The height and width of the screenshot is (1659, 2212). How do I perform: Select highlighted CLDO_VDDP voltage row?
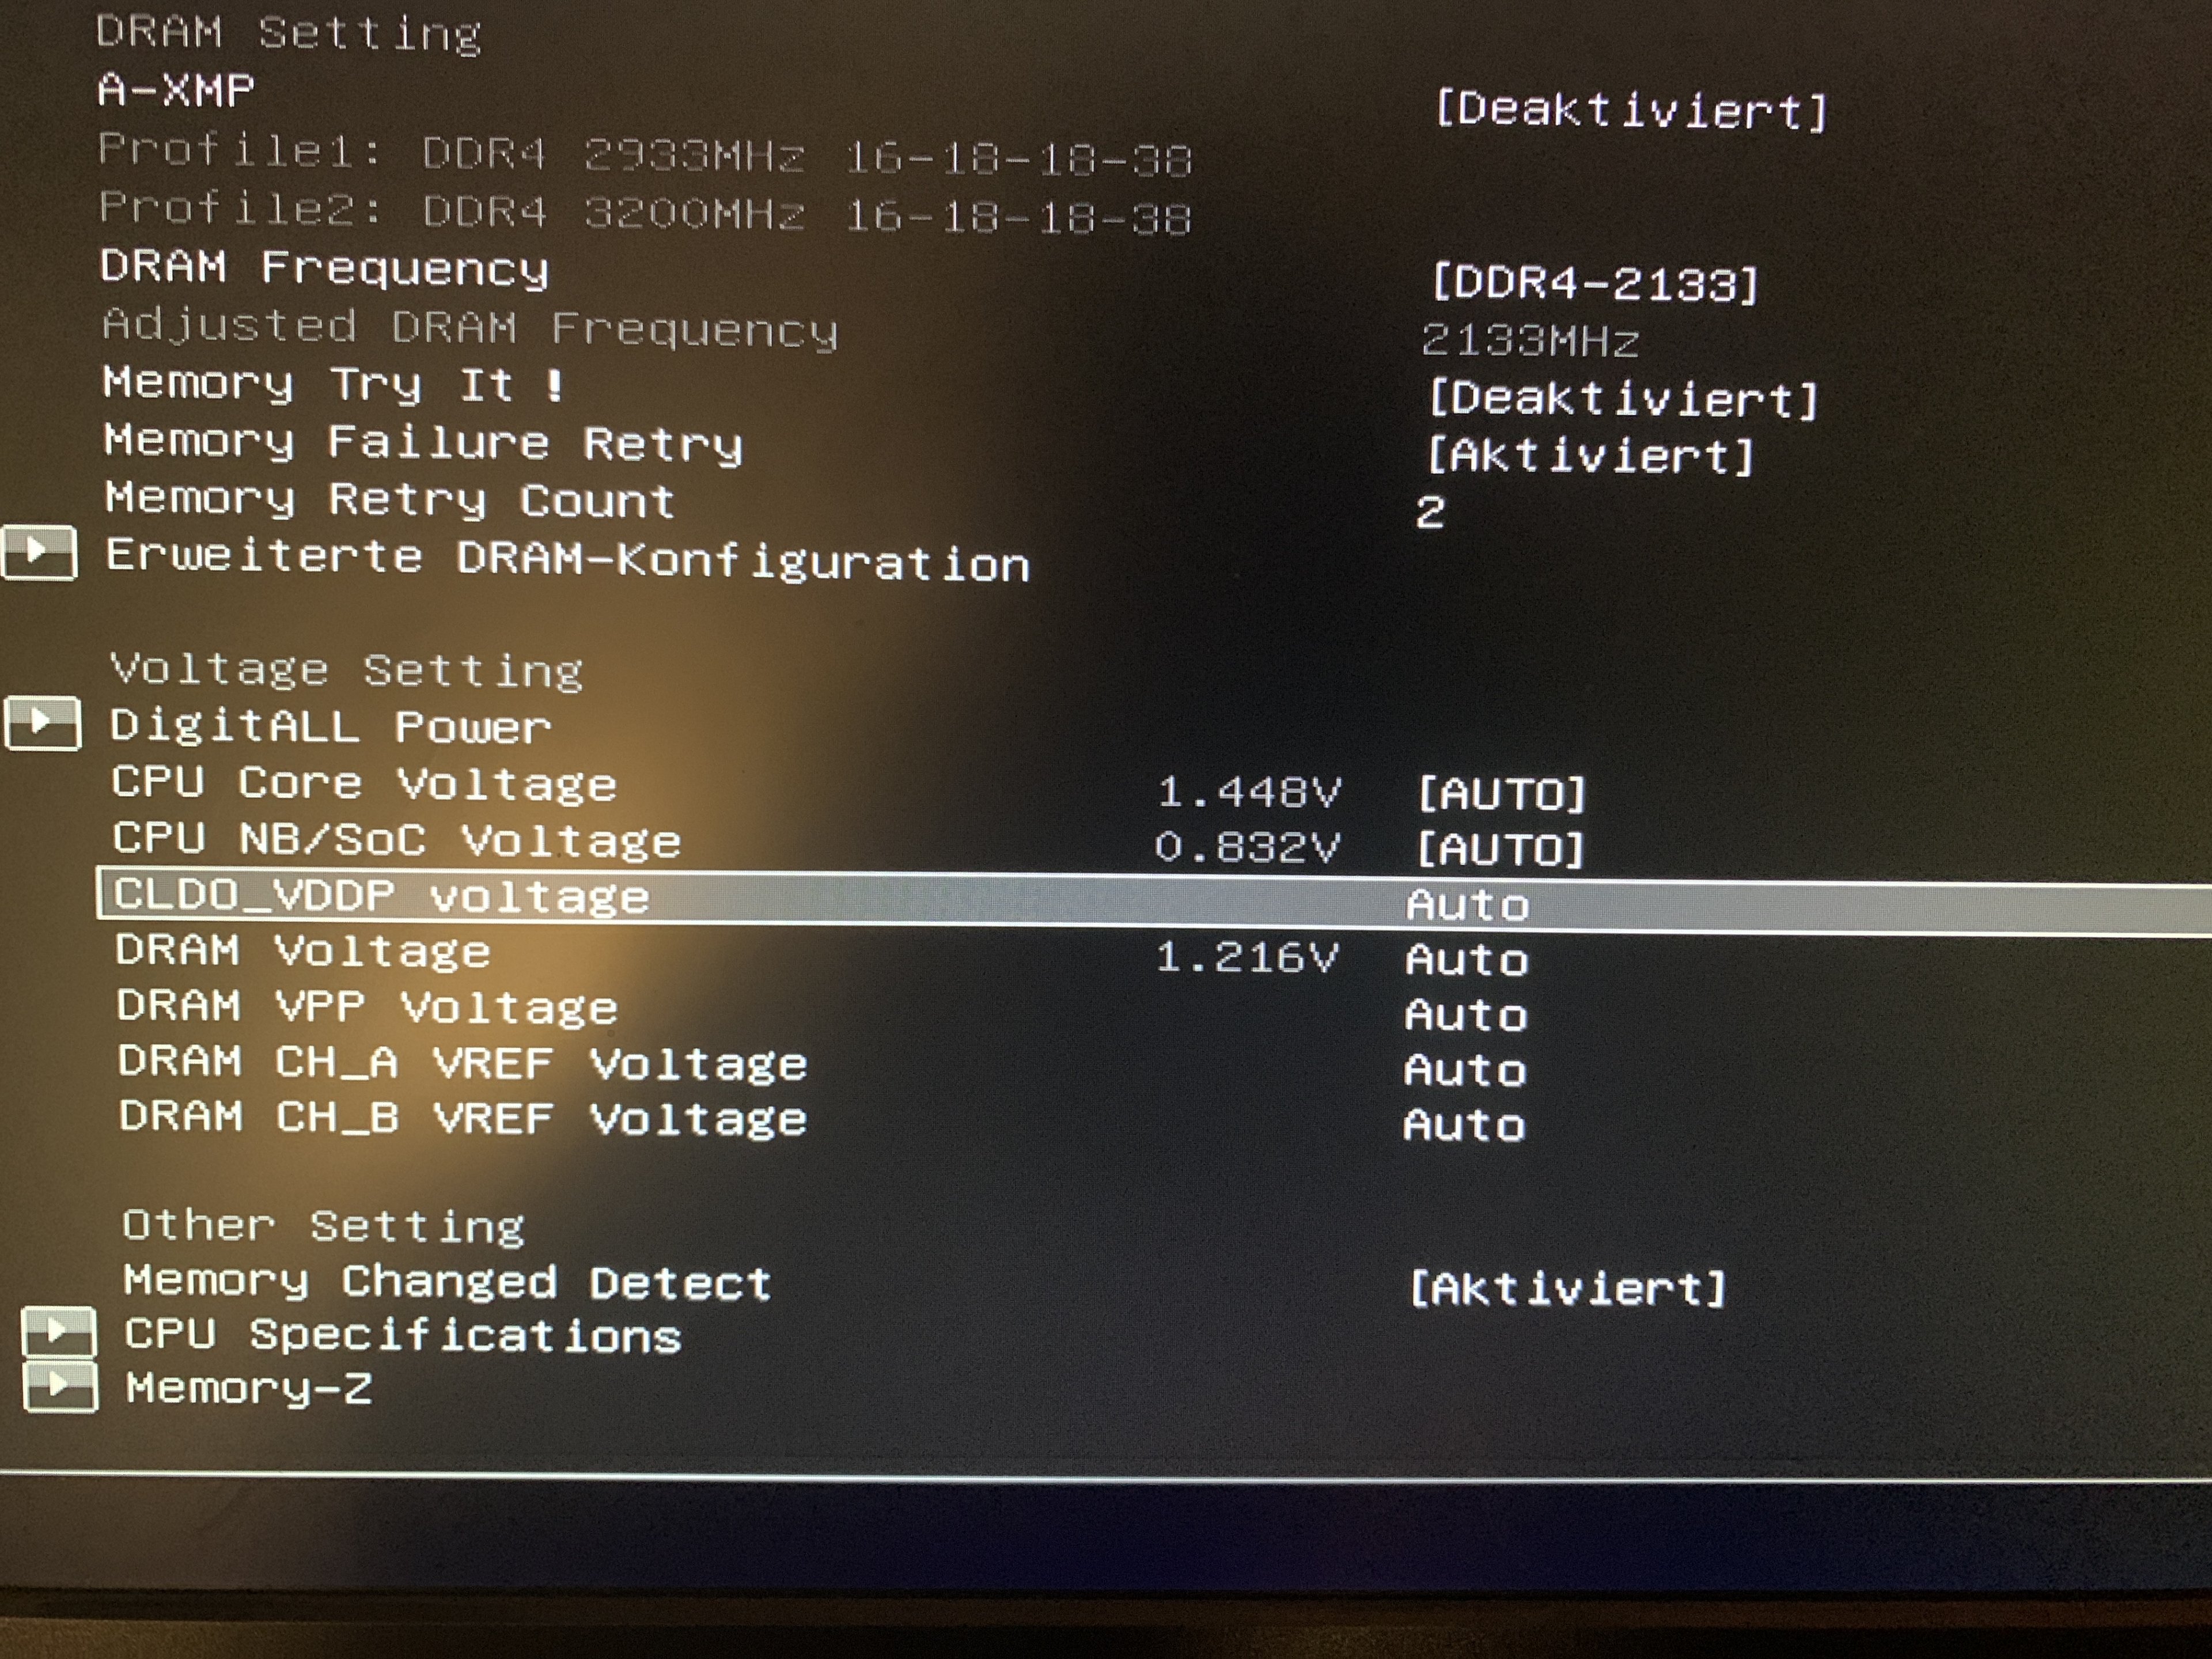(x=382, y=896)
